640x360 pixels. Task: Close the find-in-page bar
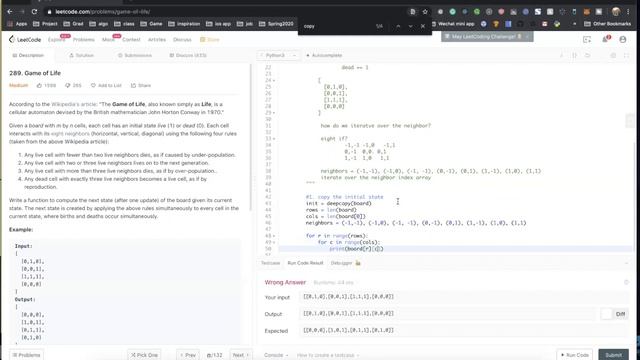[x=423, y=26]
